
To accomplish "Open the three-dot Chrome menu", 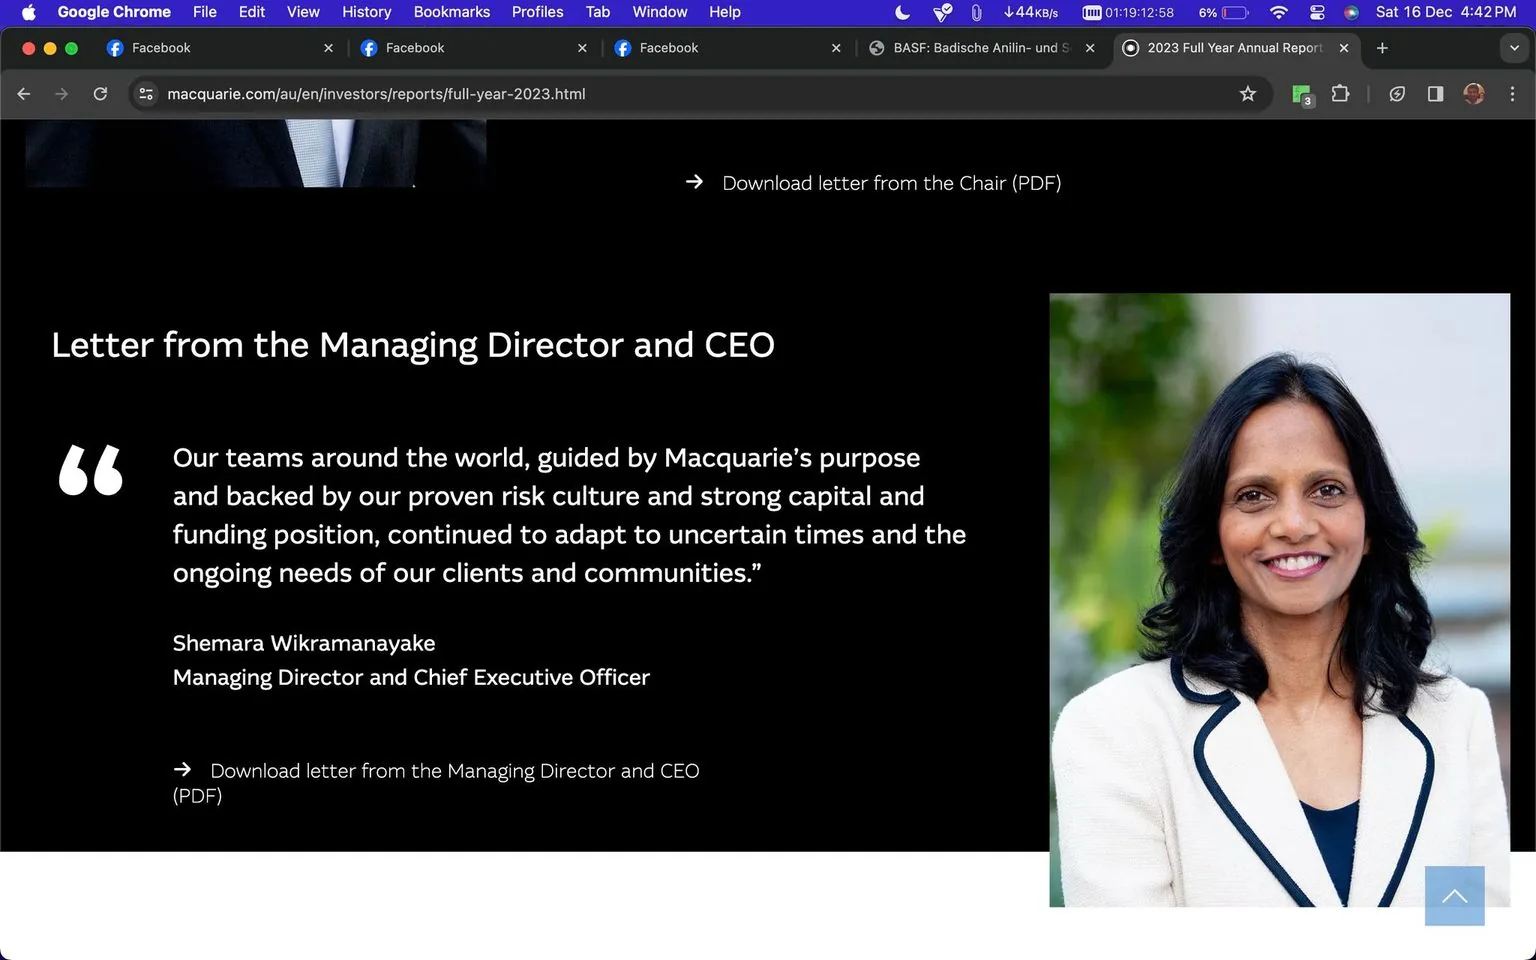I will (1513, 93).
